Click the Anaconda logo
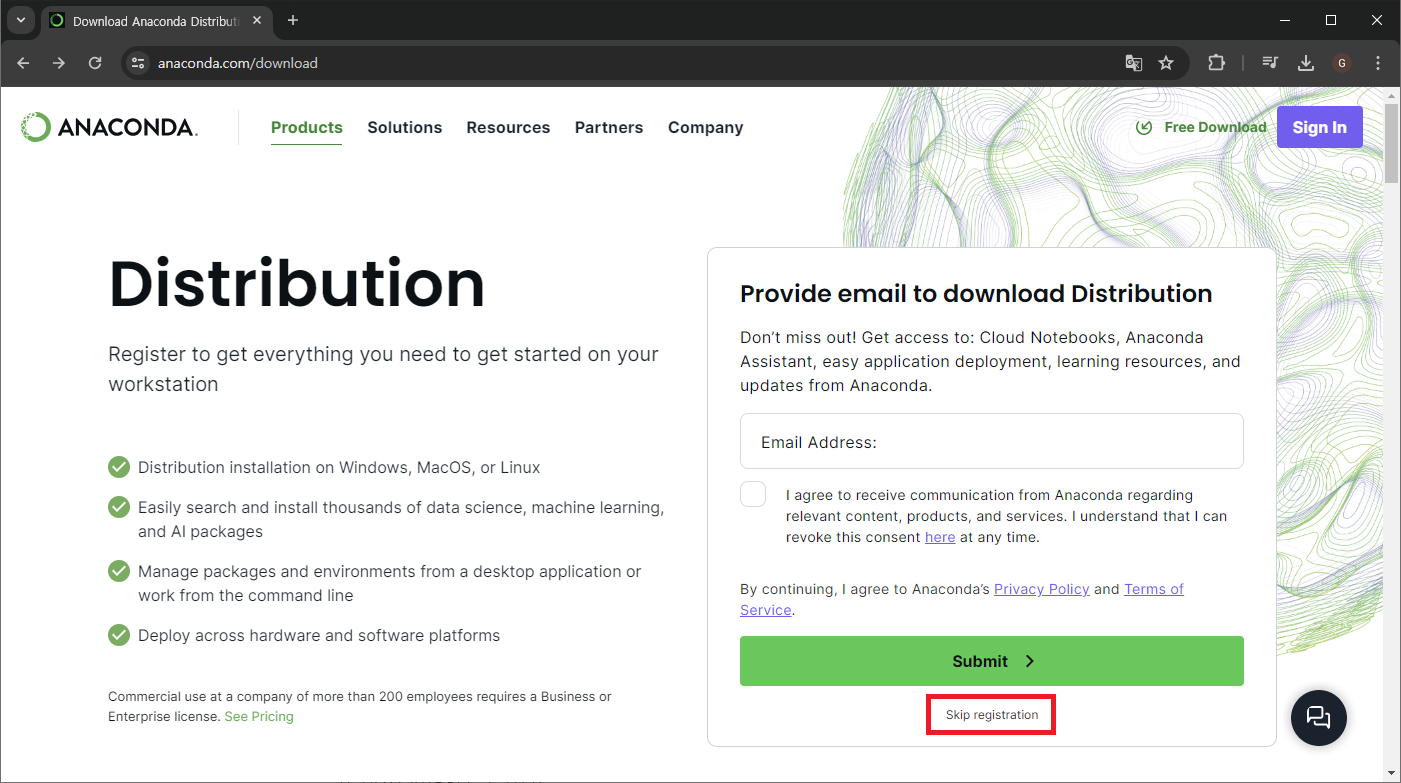Screen dimensions: 1401x783 click(109, 127)
